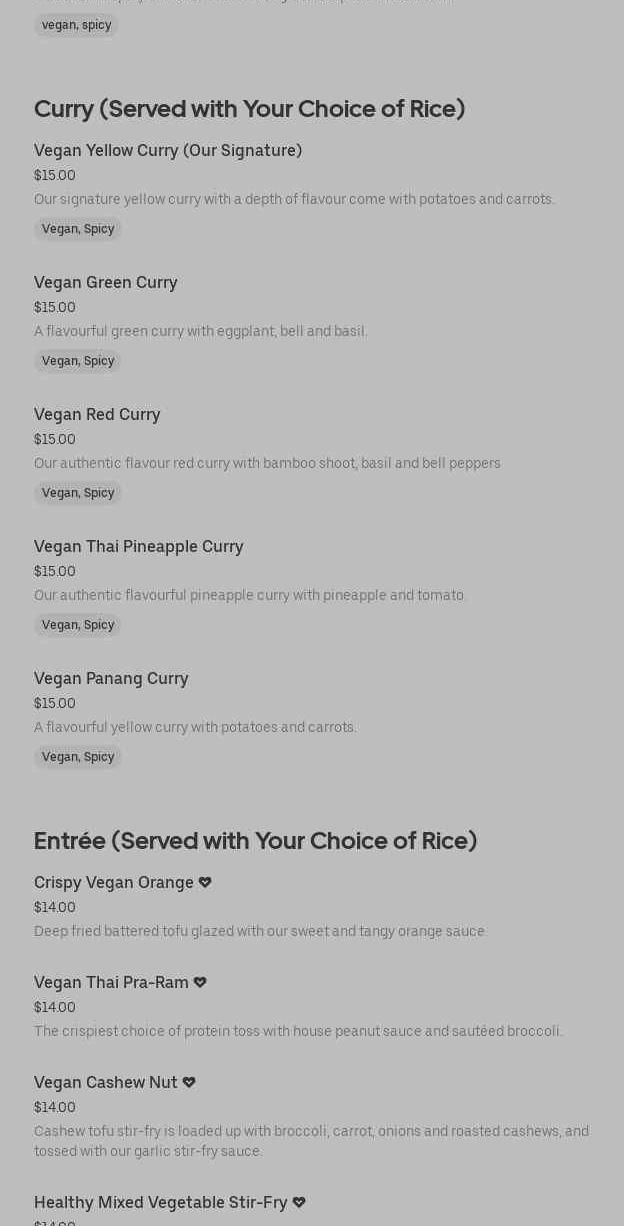The image size is (624, 1226).
Task: Click the Vegan, Spicy tag under Panang Curry
Action: 78,757
